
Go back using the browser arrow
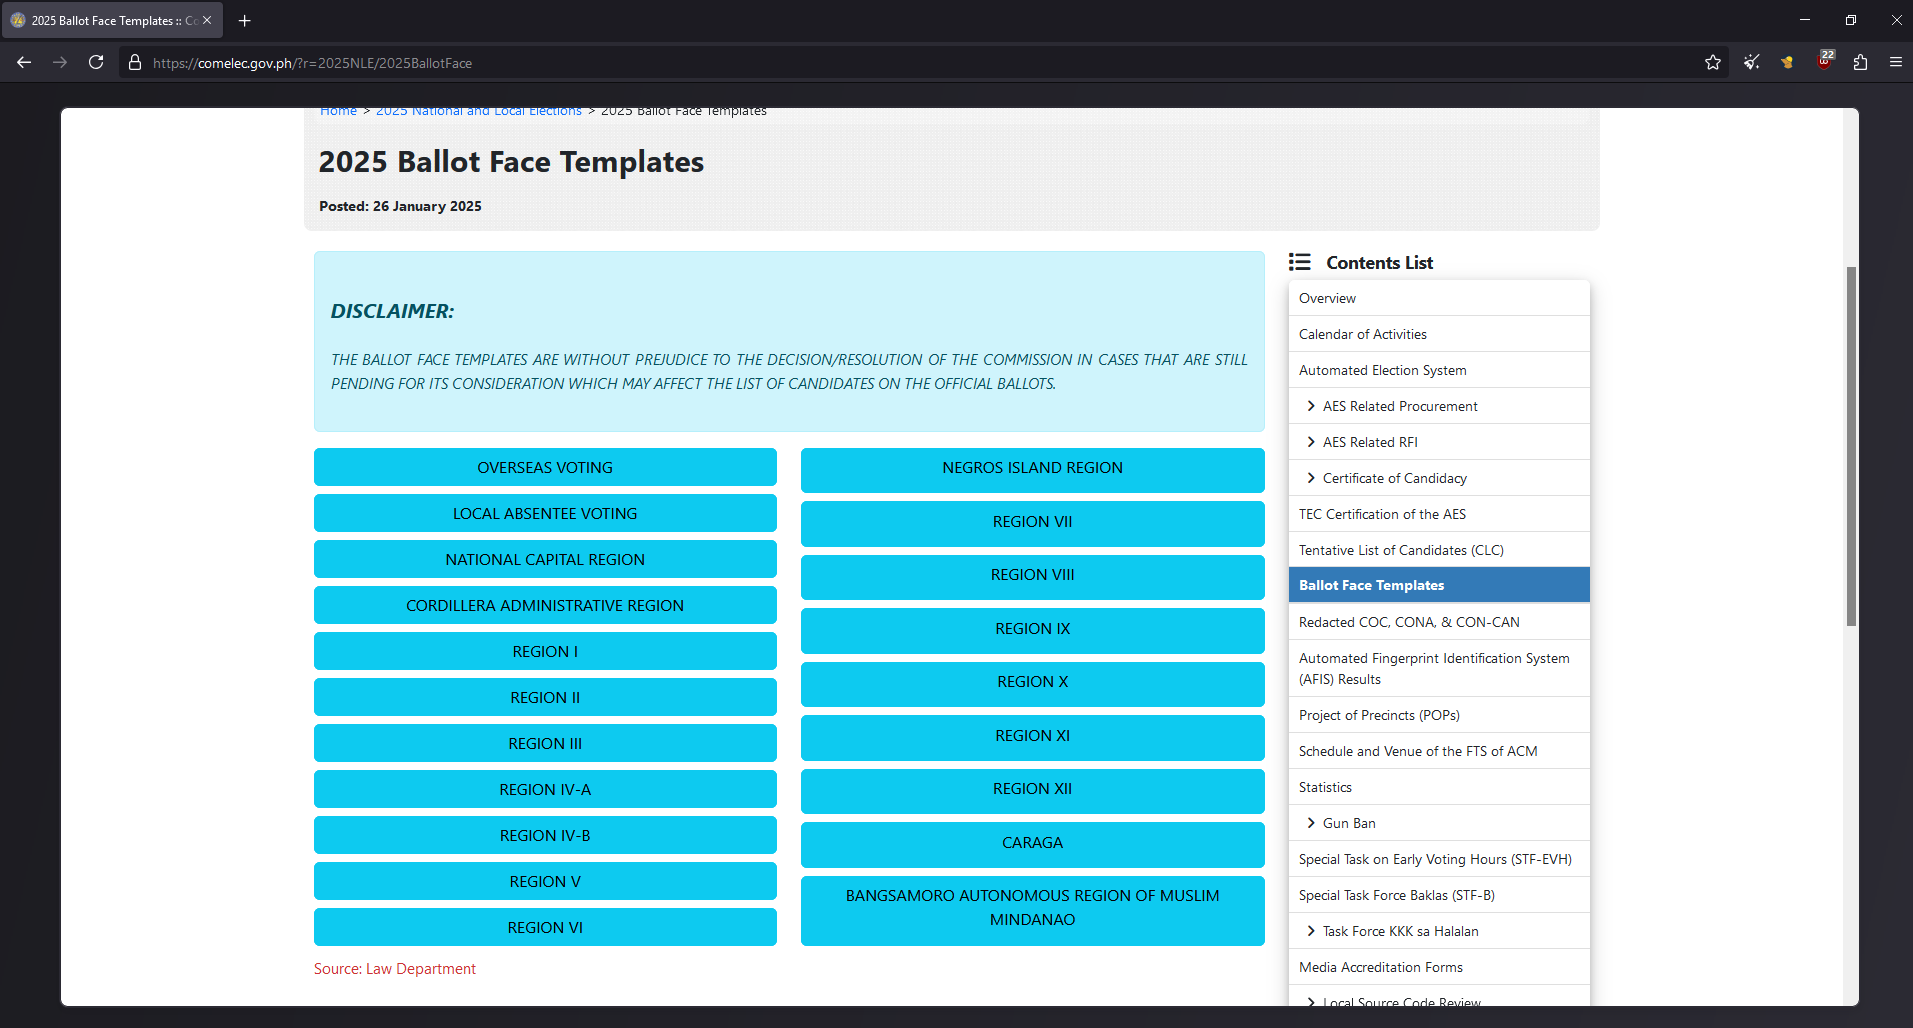pyautogui.click(x=24, y=62)
